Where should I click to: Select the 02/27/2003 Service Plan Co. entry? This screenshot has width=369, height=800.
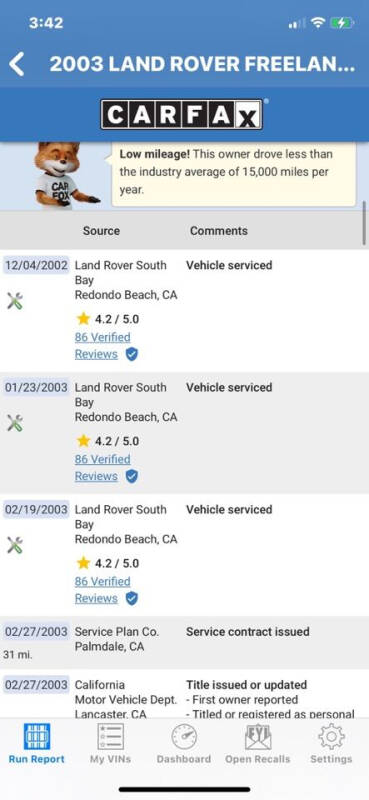click(x=184, y=643)
